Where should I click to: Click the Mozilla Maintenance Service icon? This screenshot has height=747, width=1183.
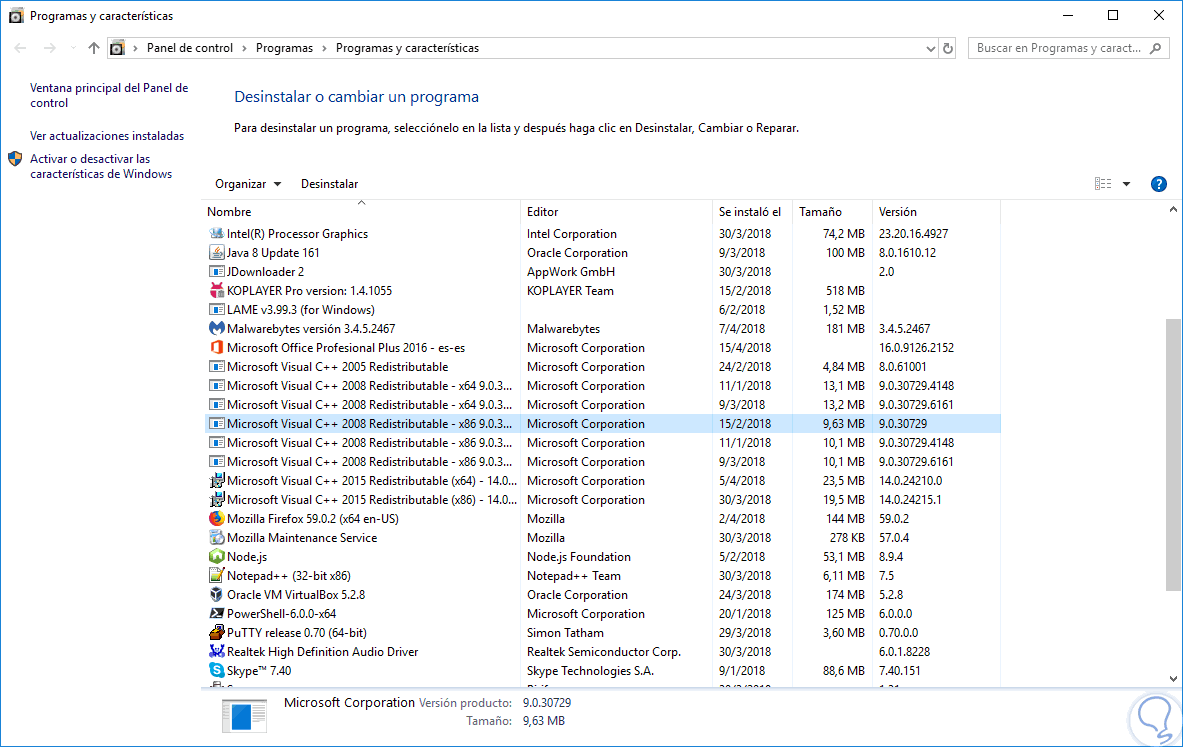pos(217,537)
